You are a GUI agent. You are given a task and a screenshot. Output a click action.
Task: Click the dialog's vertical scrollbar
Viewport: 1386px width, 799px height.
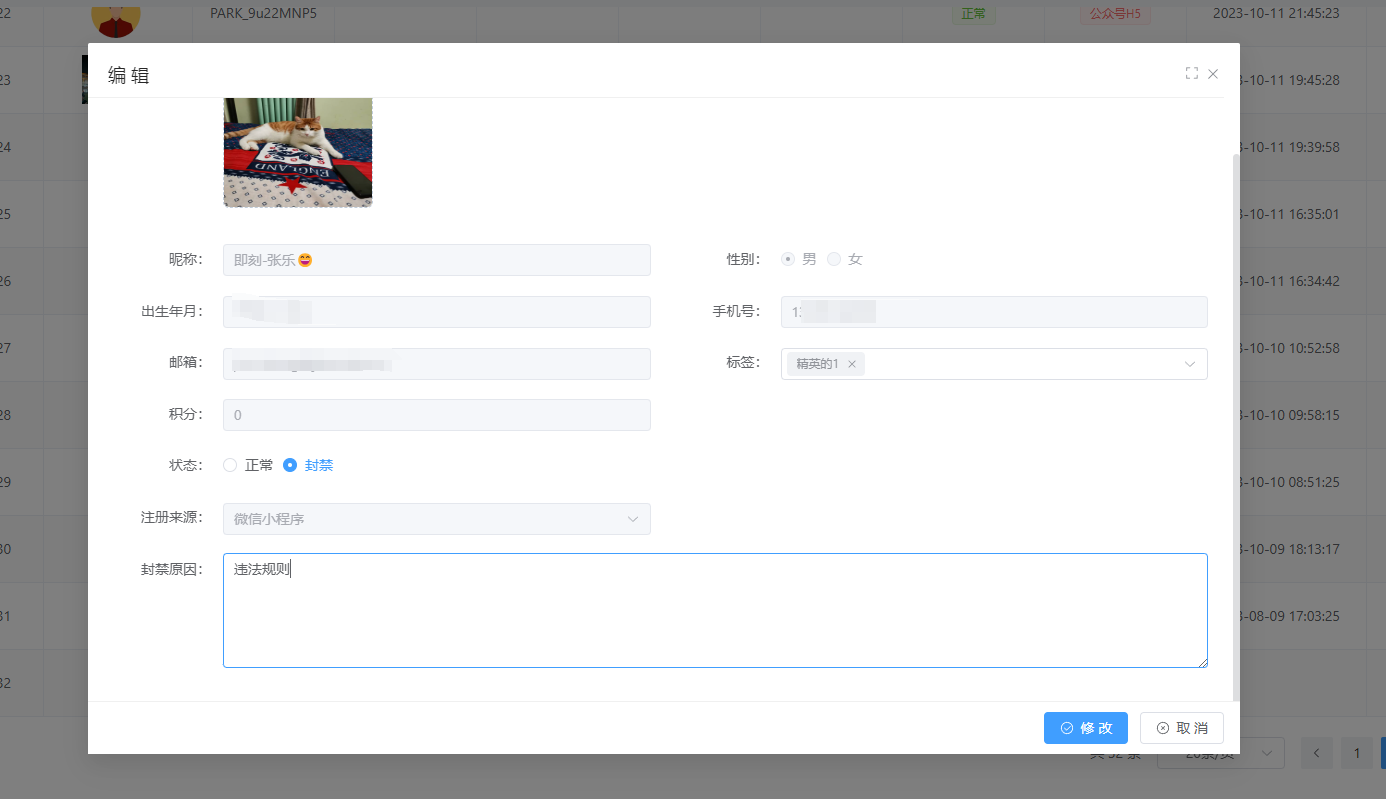(1235, 400)
